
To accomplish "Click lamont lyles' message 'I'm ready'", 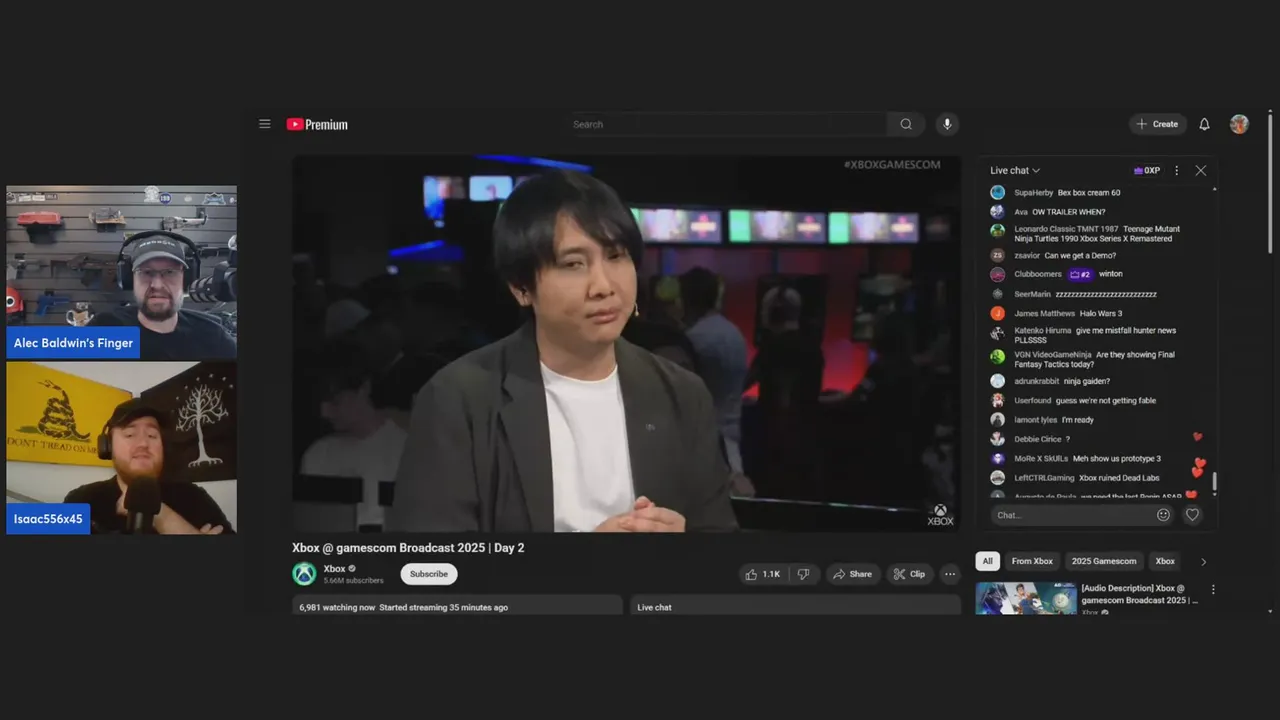I will coord(1078,420).
